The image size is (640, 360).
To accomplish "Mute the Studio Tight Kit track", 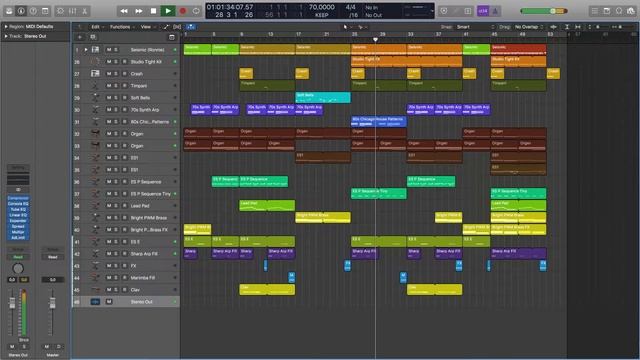I will (x=109, y=62).
